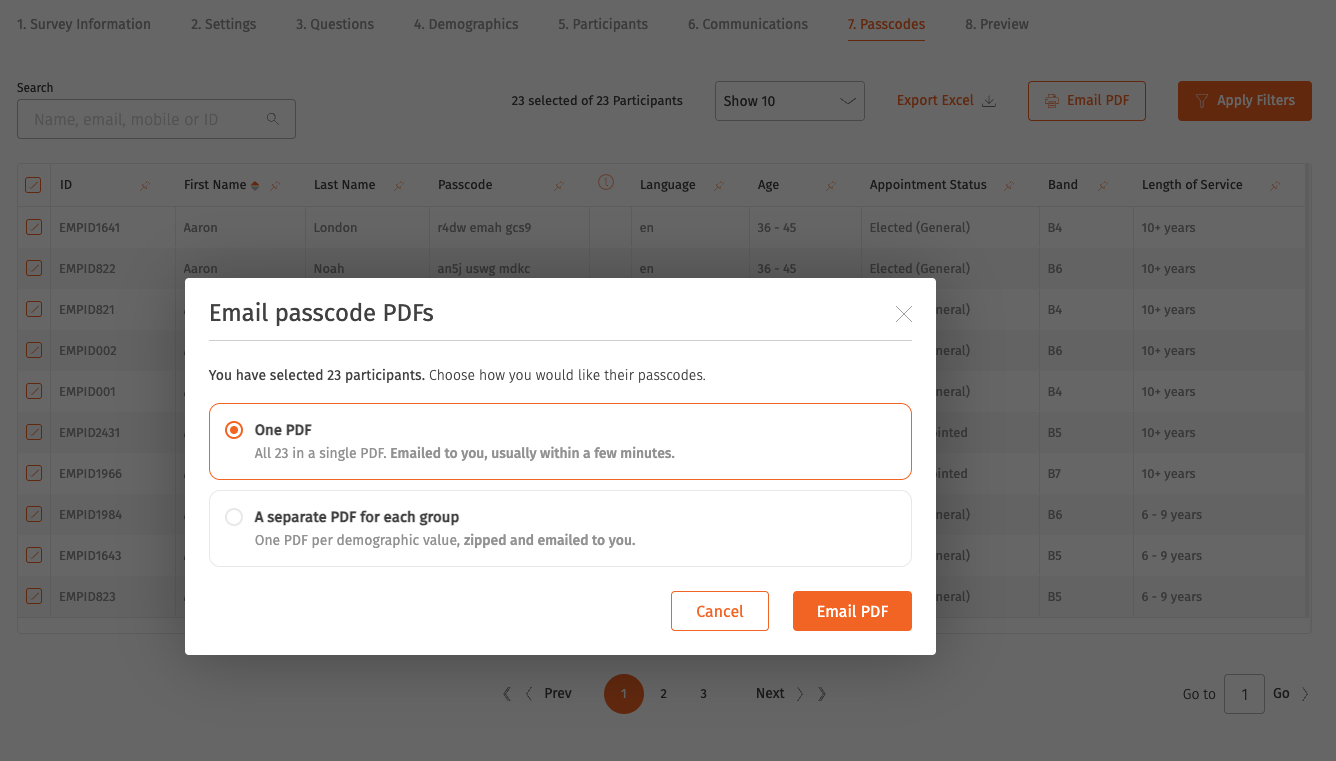Image resolution: width=1336 pixels, height=761 pixels.
Task: Click the search magnifier icon
Action: (273, 119)
